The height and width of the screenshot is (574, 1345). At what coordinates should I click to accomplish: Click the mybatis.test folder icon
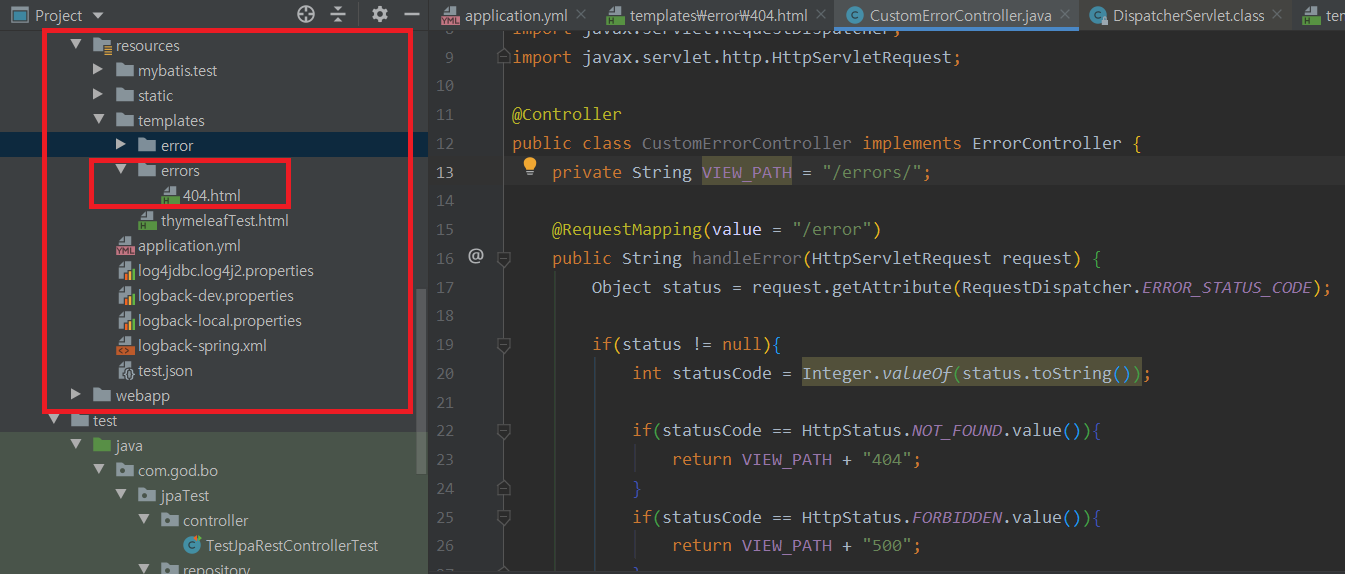pyautogui.click(x=125, y=70)
